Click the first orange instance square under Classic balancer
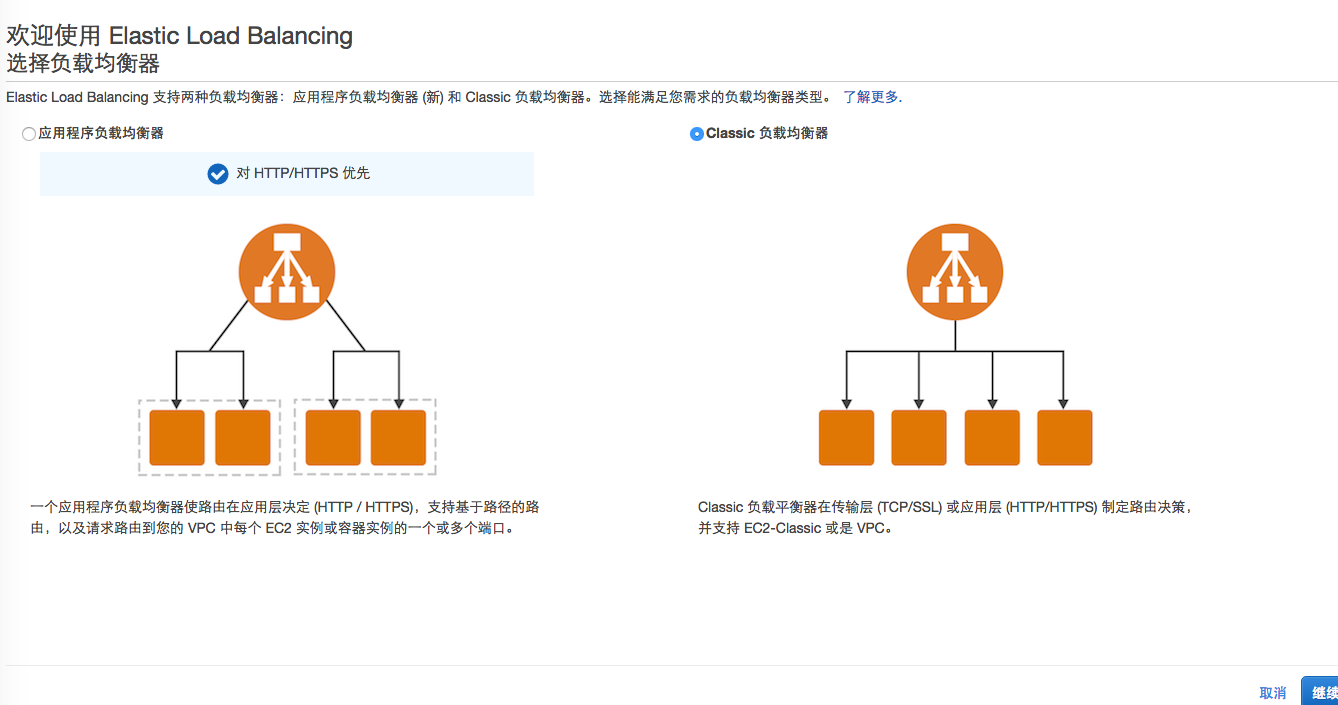Image resolution: width=1338 pixels, height=705 pixels. pos(846,437)
